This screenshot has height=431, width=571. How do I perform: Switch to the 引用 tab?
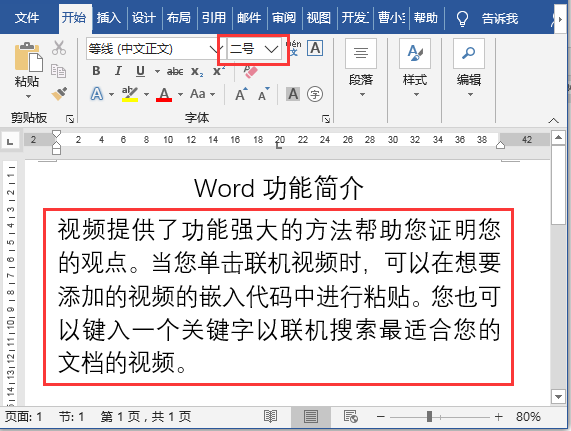pyautogui.click(x=214, y=17)
